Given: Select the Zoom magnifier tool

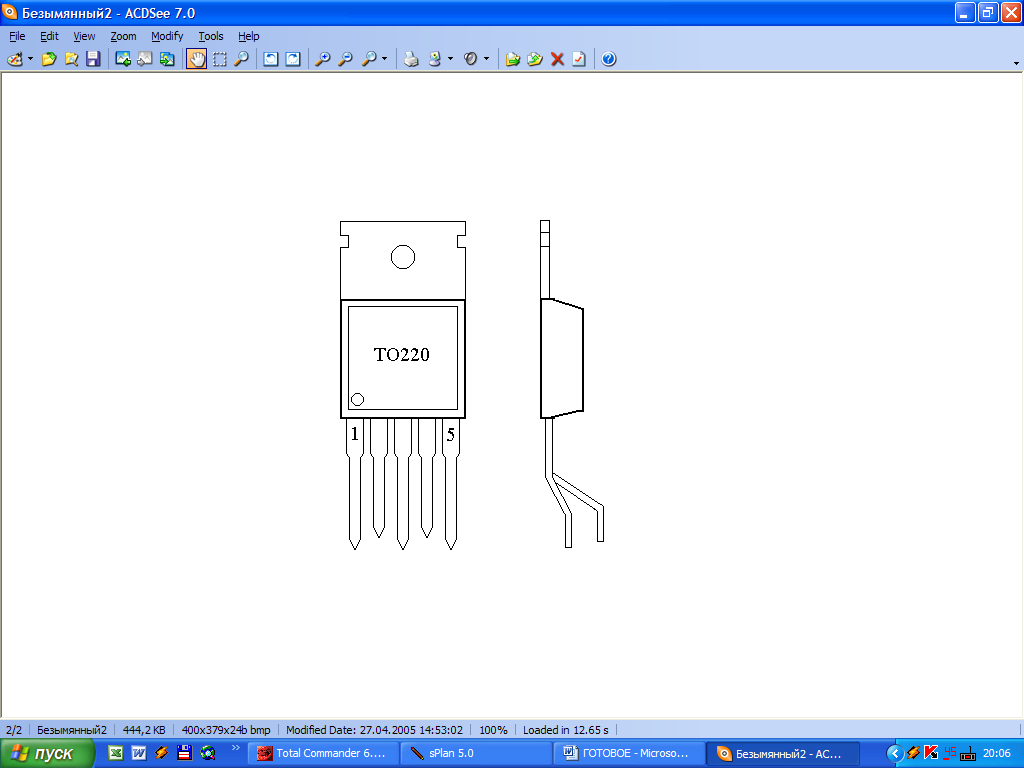Looking at the screenshot, I should tap(242, 59).
